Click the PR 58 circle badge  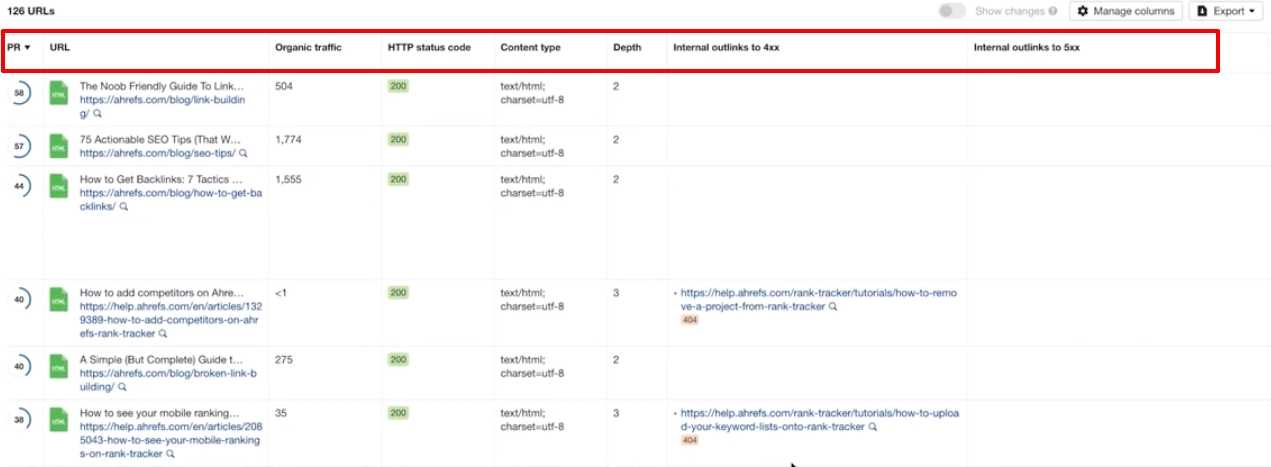point(20,93)
